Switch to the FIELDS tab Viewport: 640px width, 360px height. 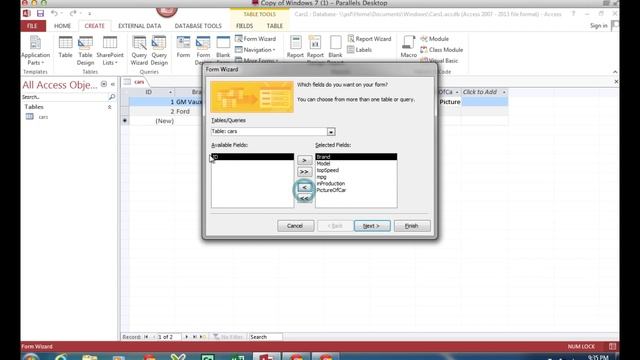pos(244,26)
